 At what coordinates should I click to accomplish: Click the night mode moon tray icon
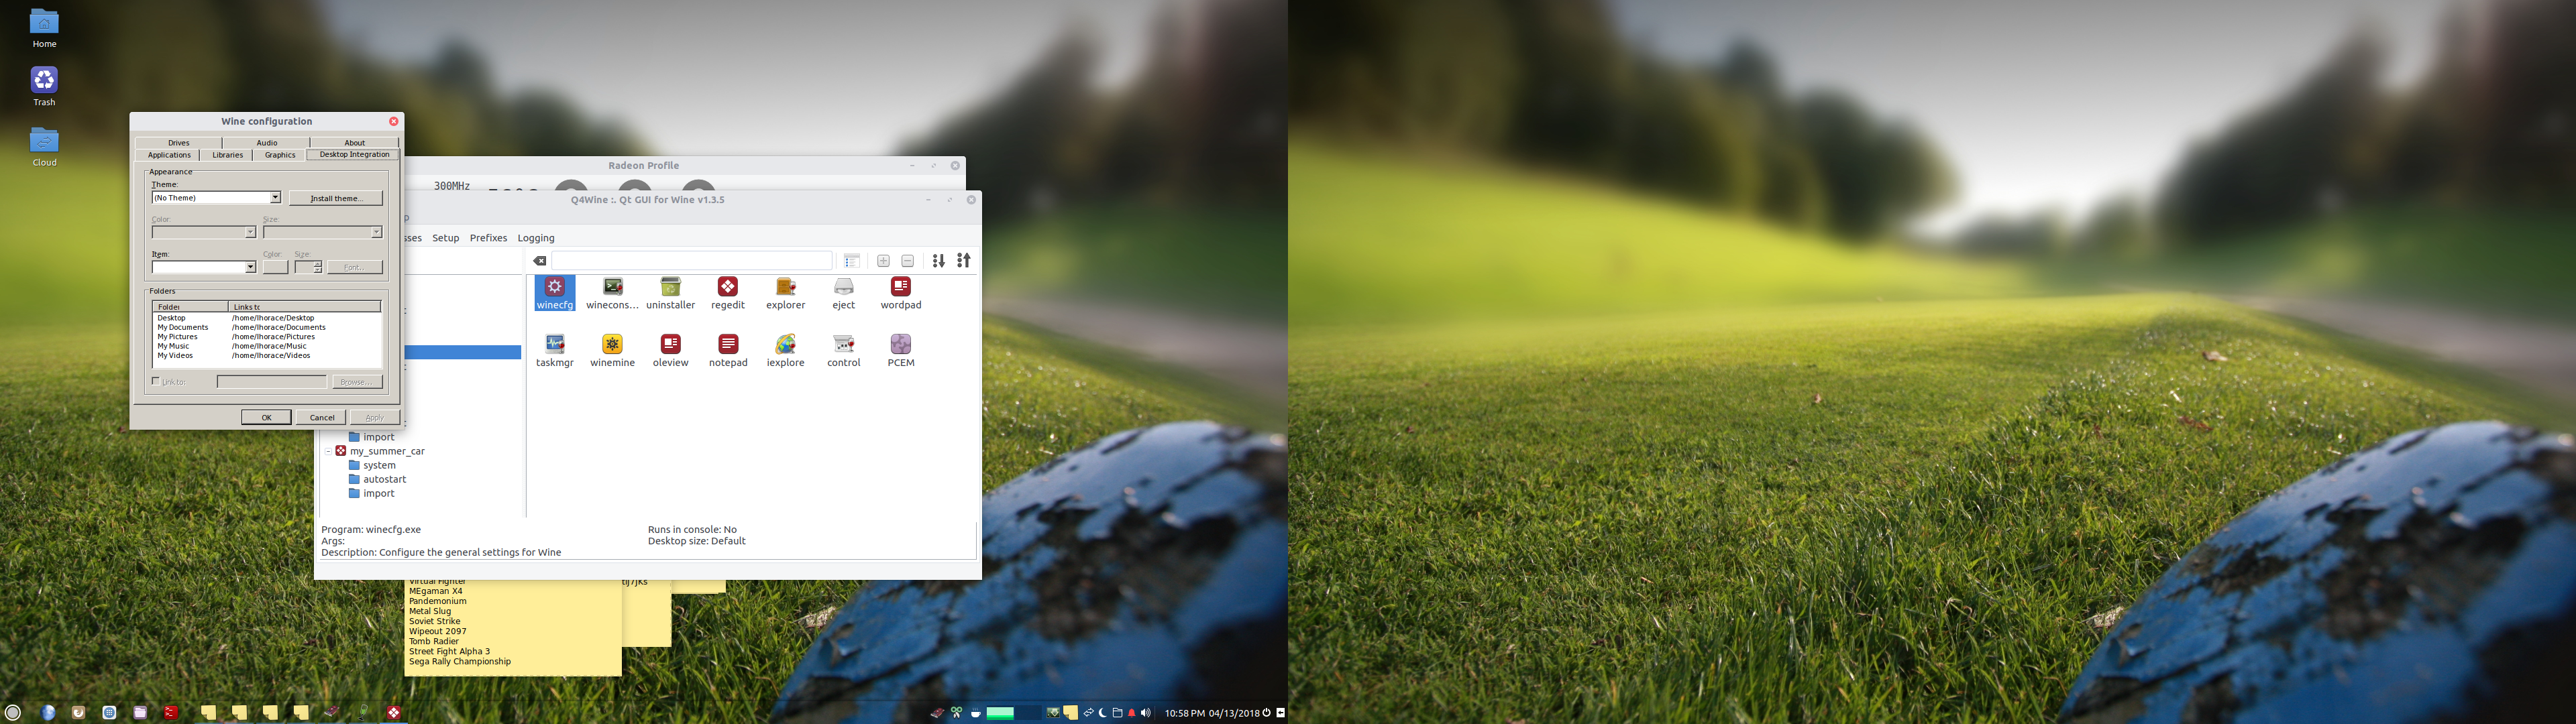[1103, 713]
